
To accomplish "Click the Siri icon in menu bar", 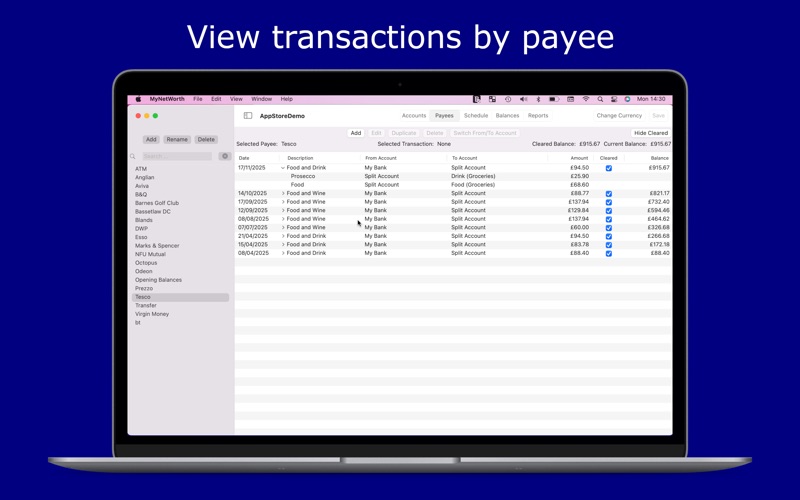I will pyautogui.click(x=627, y=99).
